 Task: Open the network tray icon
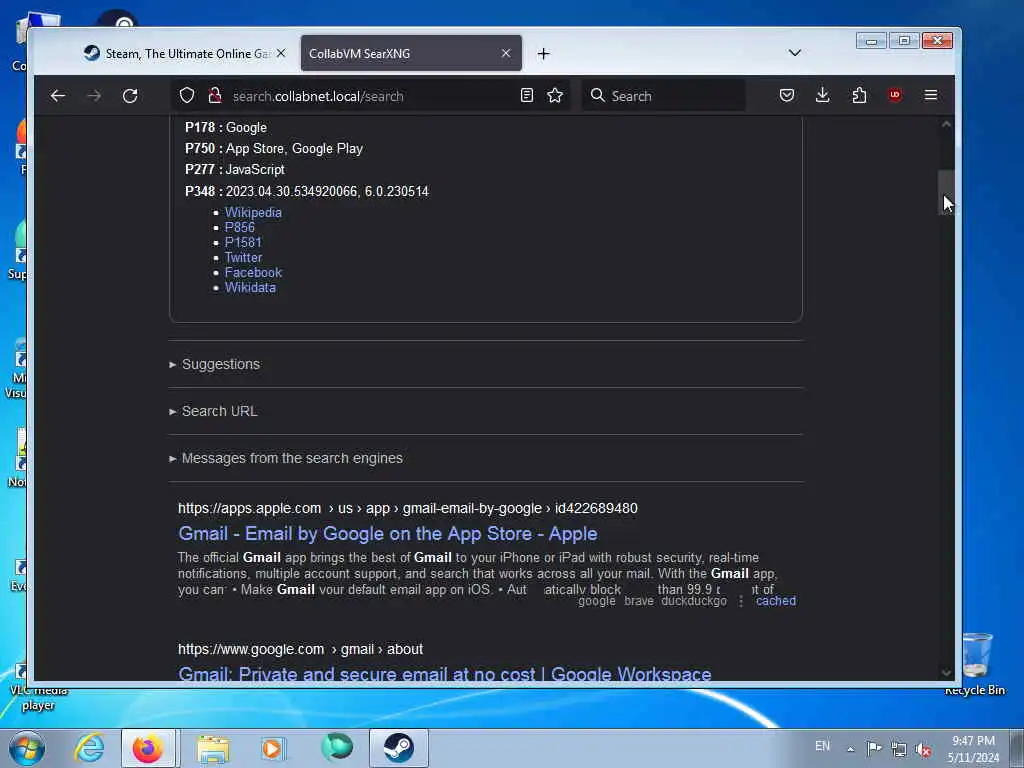click(x=899, y=749)
